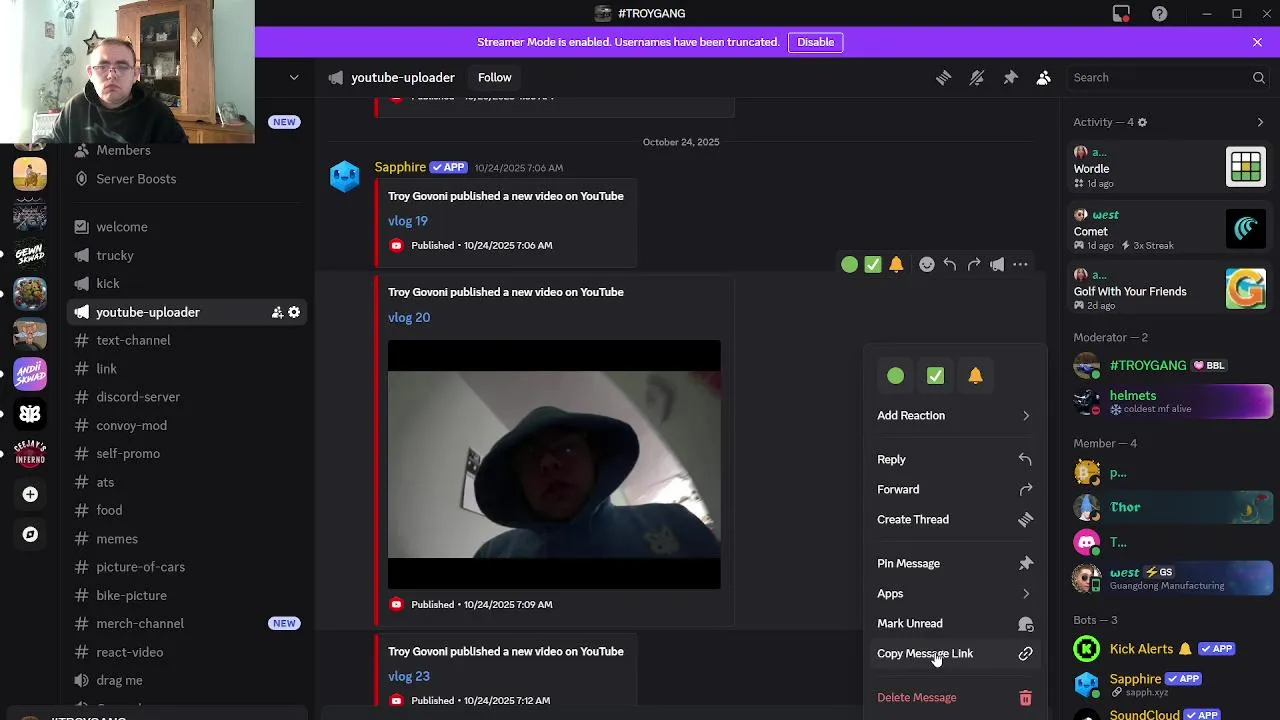
Task: Choose Copy Message Link in context menu
Action: (955, 653)
